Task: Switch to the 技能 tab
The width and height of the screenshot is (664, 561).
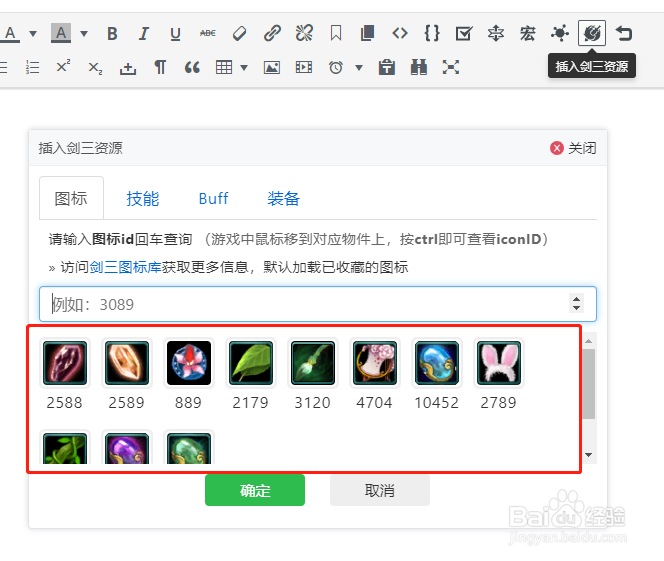Action: coord(143,198)
